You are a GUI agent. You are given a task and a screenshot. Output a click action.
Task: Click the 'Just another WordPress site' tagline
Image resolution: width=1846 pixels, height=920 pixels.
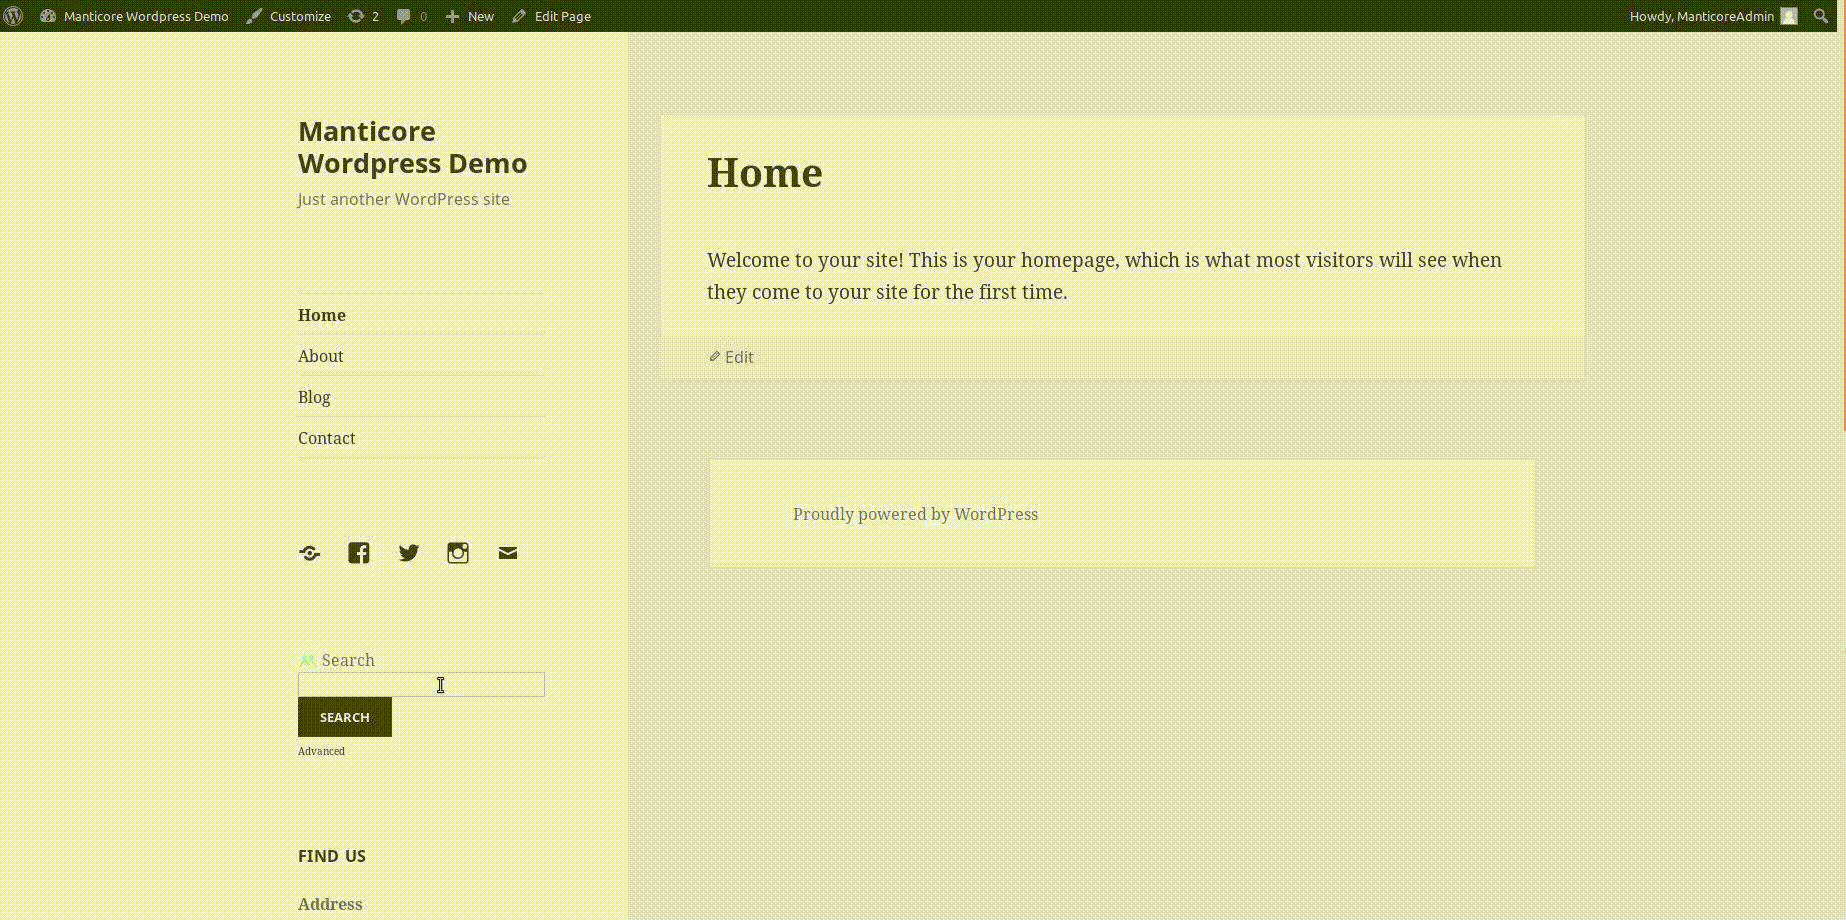(404, 199)
